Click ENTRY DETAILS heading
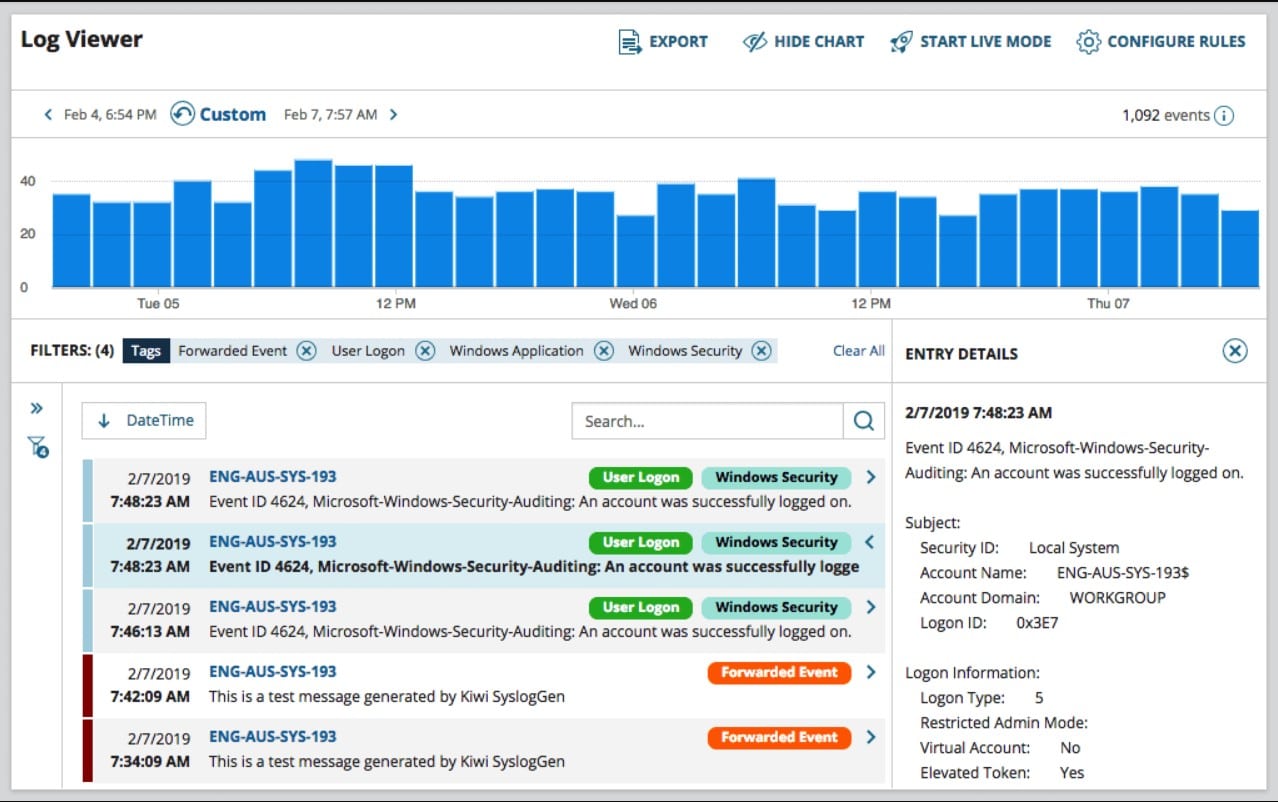 pos(961,354)
